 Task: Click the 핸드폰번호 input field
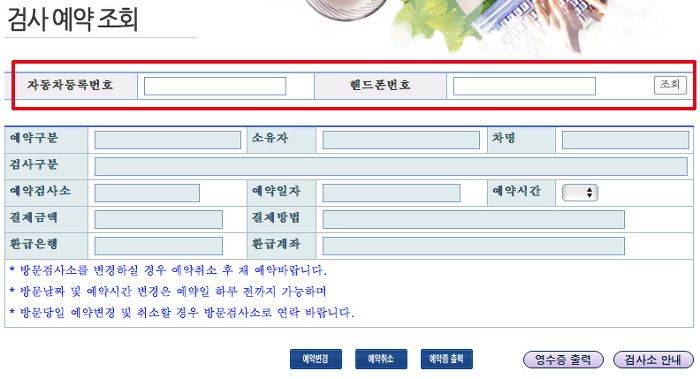(524, 86)
